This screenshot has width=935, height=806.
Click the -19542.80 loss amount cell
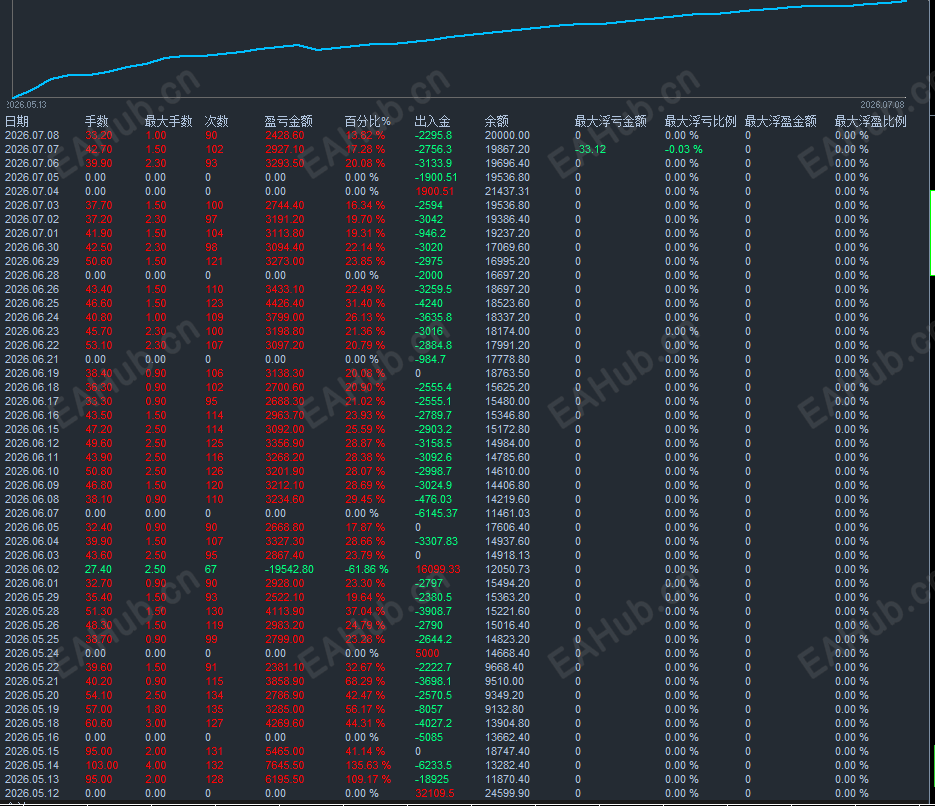289,569
